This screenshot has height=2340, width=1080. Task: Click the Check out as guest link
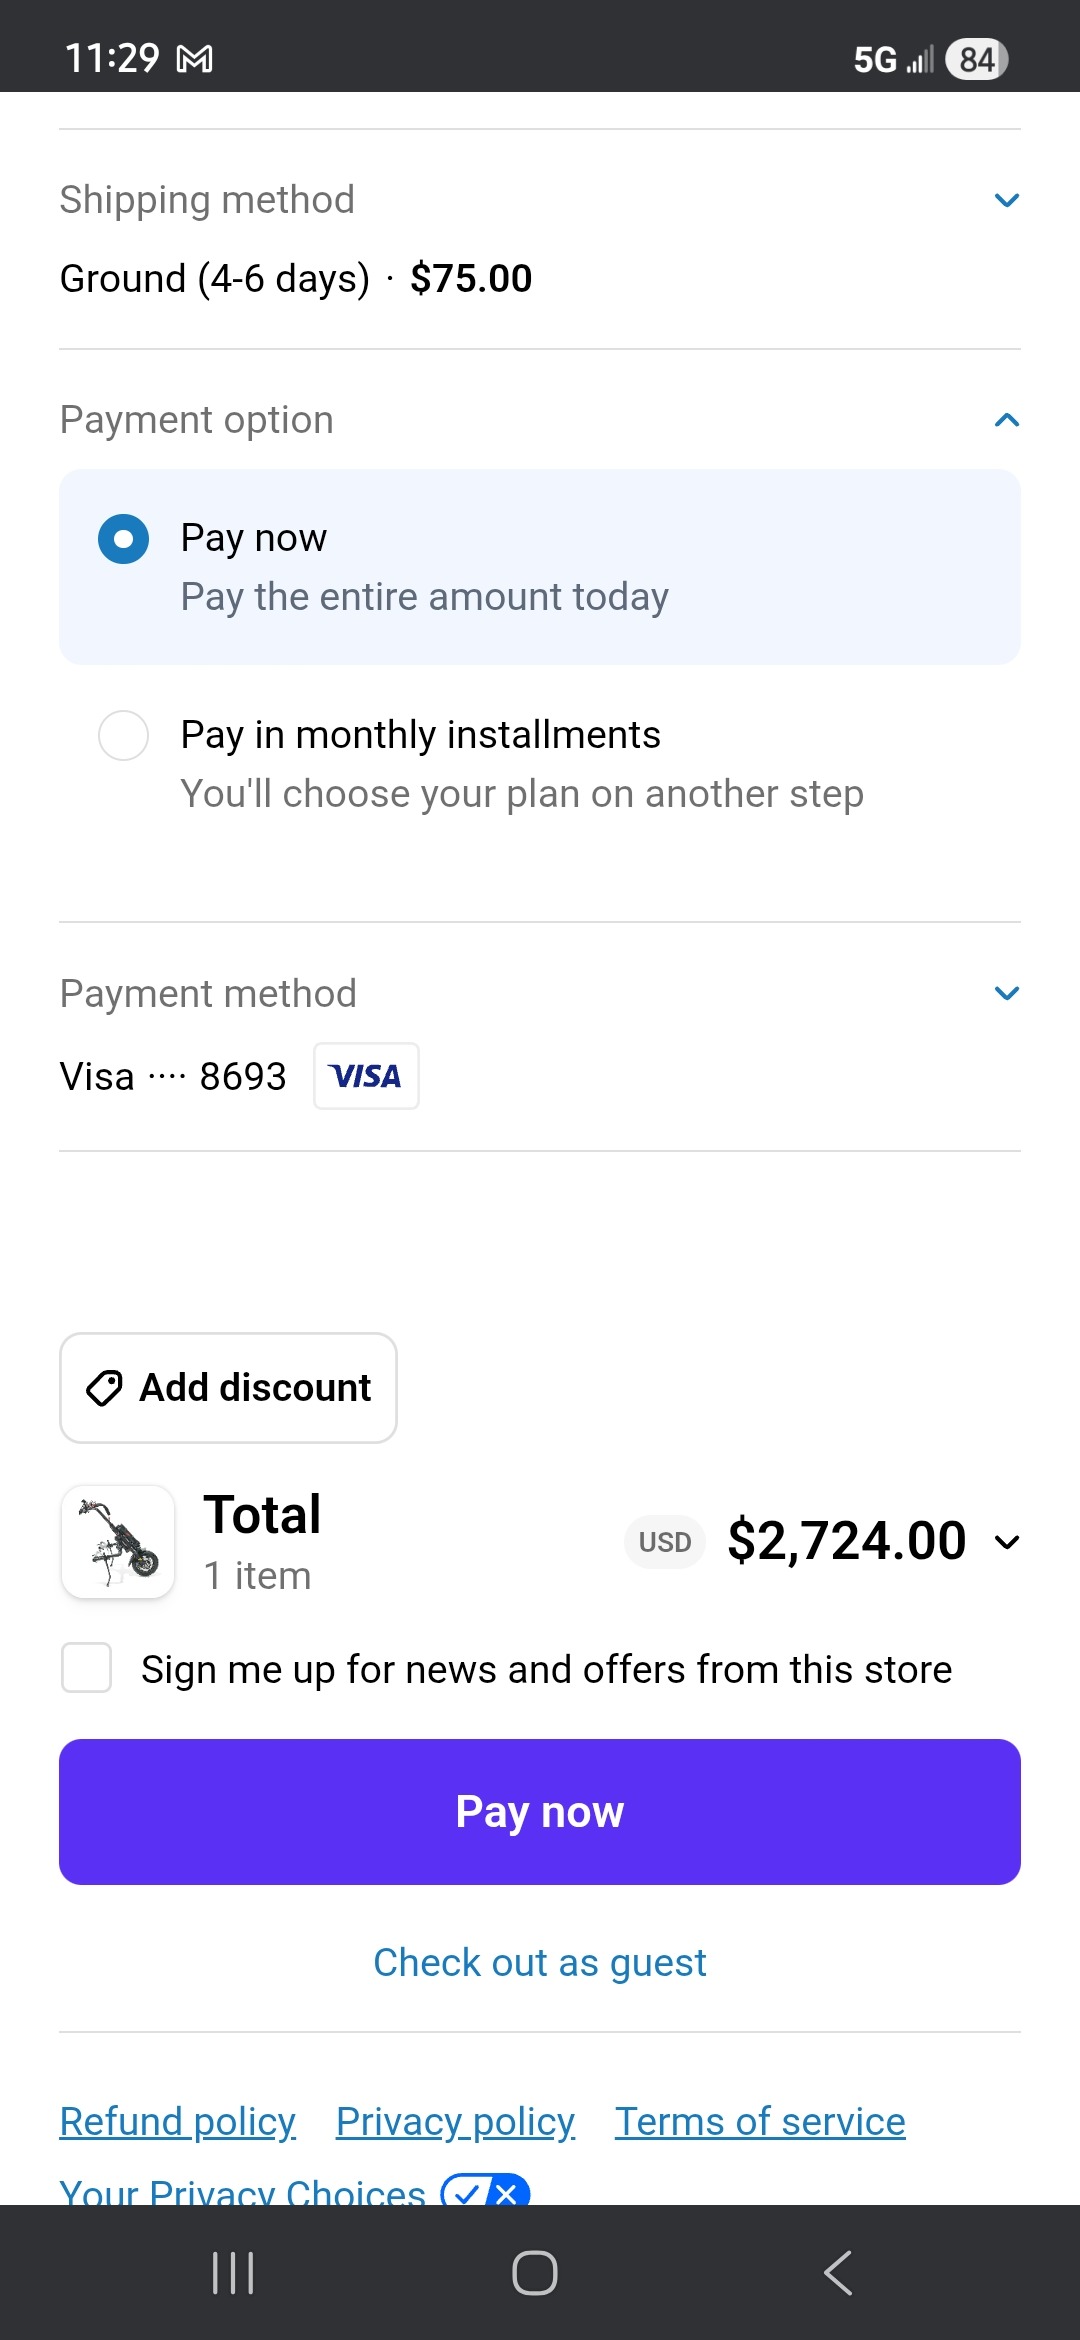[x=540, y=1963]
